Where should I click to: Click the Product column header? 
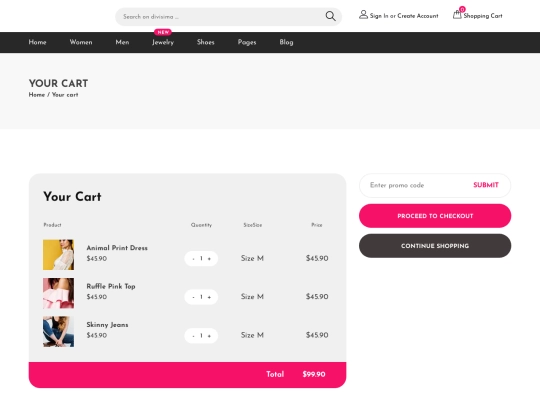click(52, 225)
